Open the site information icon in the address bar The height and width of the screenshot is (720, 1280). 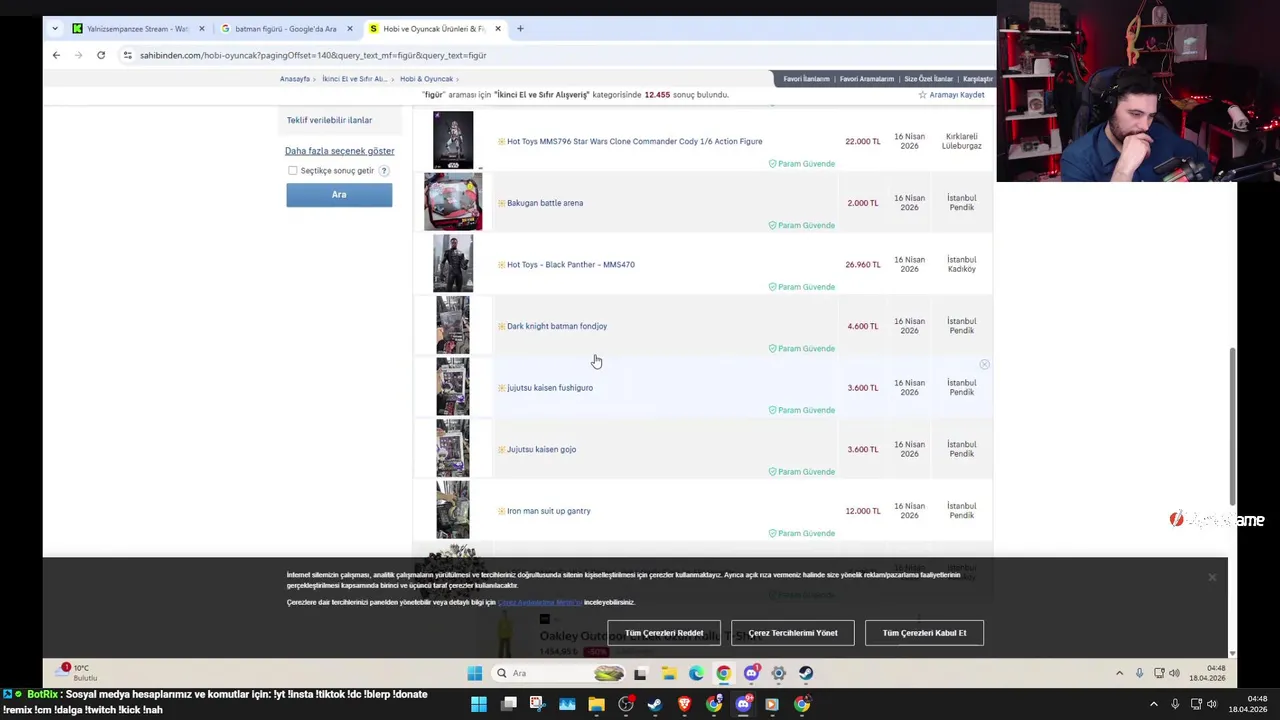coord(127,55)
